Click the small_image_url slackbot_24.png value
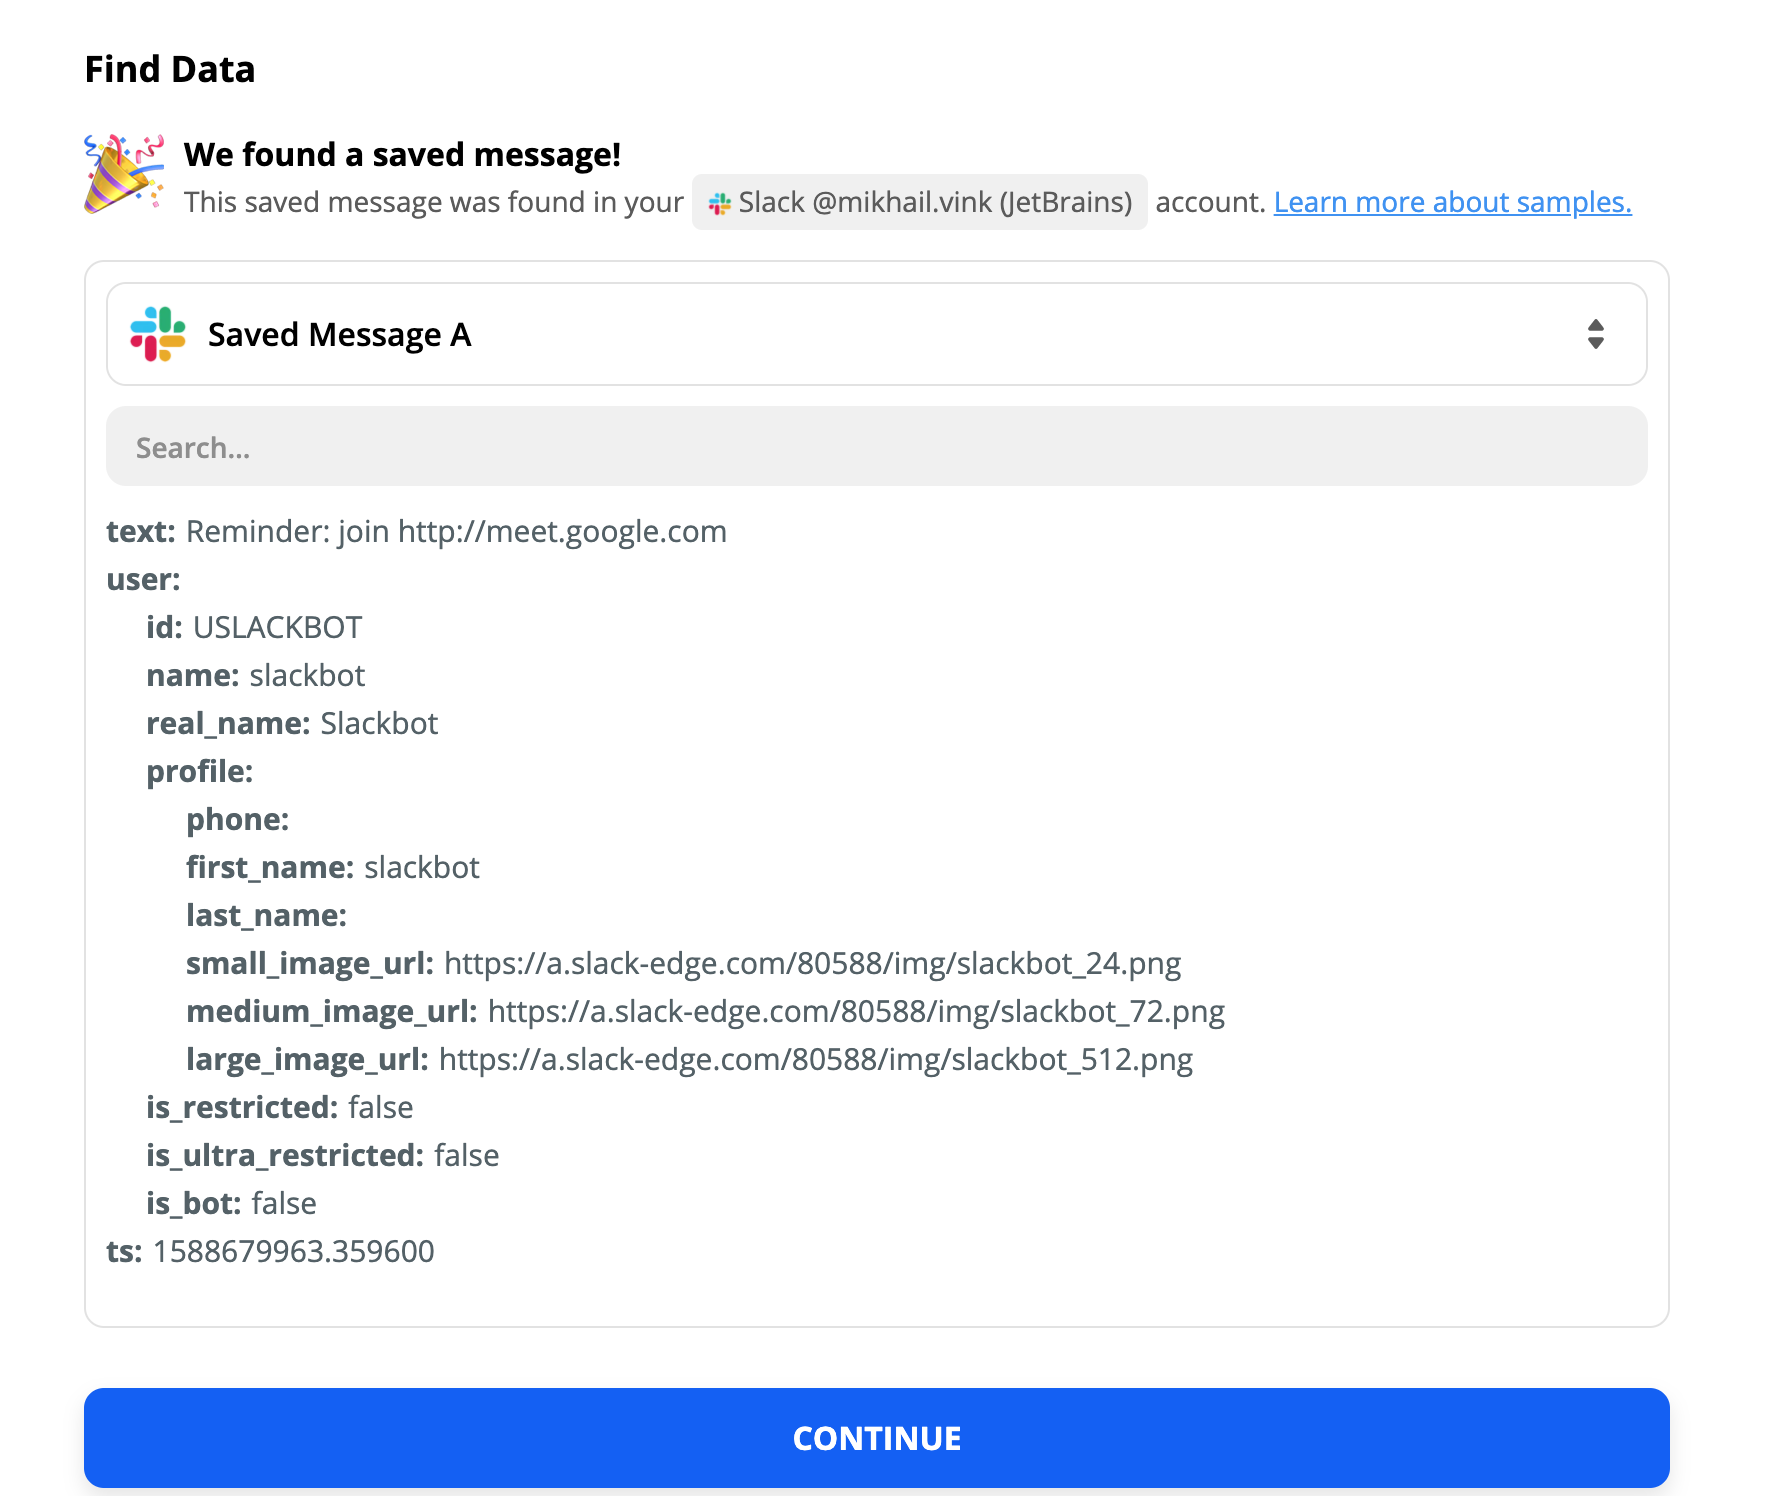Viewport: 1766px width, 1496px height. click(812, 963)
